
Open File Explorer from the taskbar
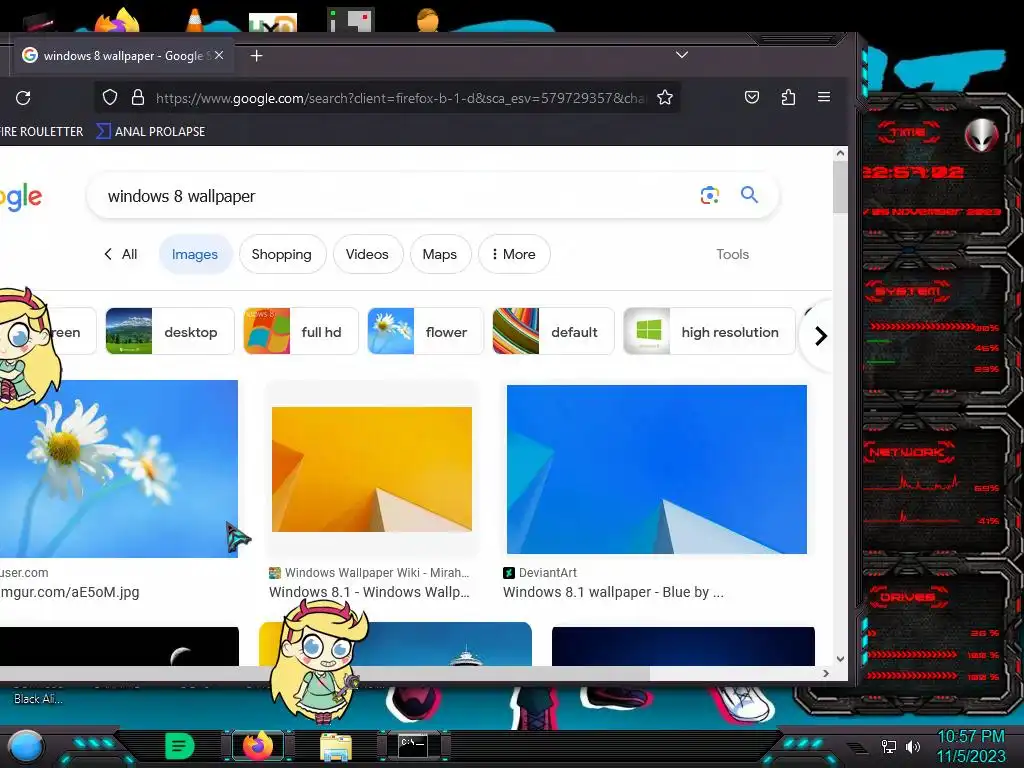pos(336,746)
